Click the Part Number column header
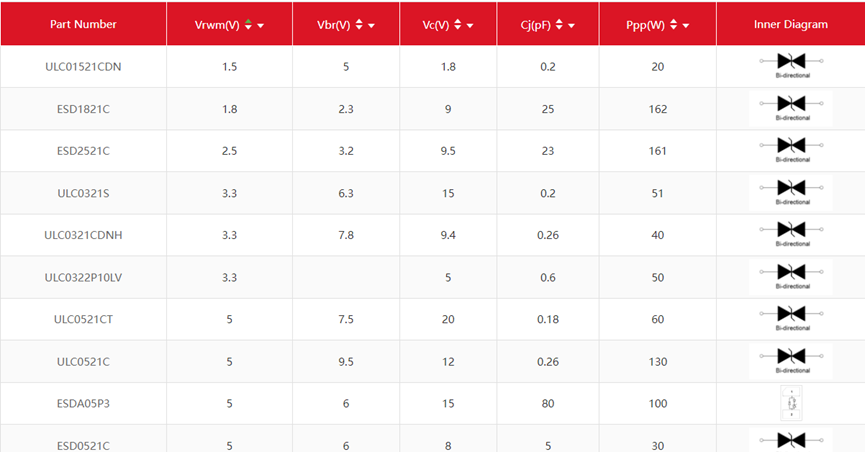 pos(83,24)
